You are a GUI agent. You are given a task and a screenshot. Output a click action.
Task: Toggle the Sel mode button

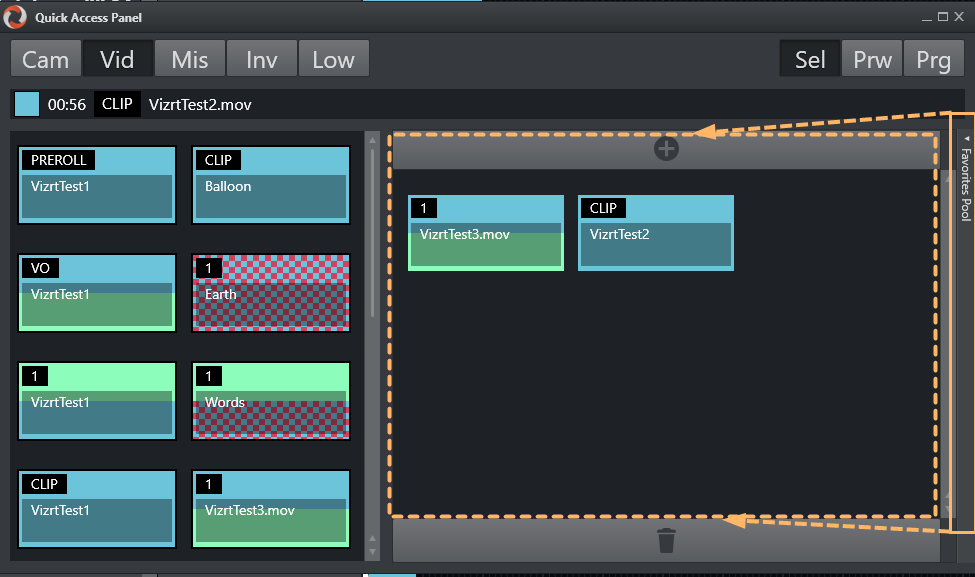pyautogui.click(x=810, y=59)
